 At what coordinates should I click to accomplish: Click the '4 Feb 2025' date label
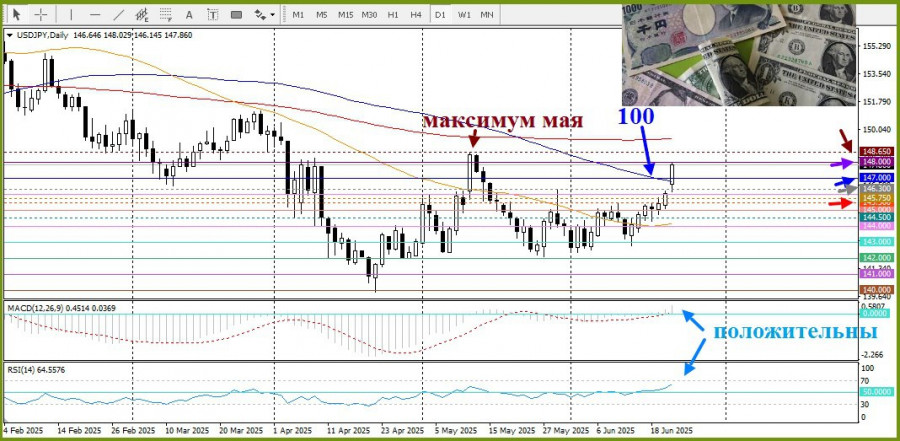point(23,430)
